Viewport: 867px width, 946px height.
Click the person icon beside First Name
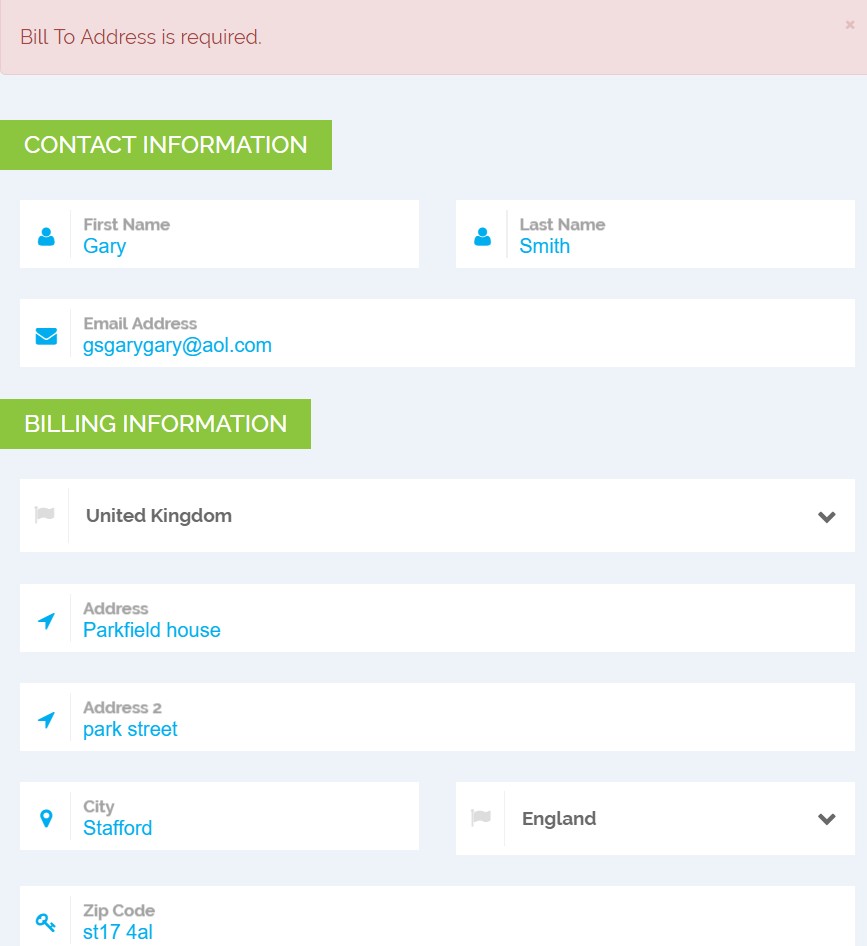point(46,237)
